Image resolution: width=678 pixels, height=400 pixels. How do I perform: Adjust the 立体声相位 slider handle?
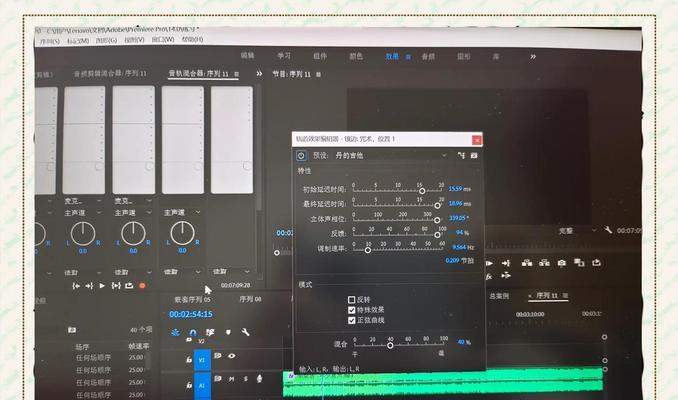pos(437,221)
